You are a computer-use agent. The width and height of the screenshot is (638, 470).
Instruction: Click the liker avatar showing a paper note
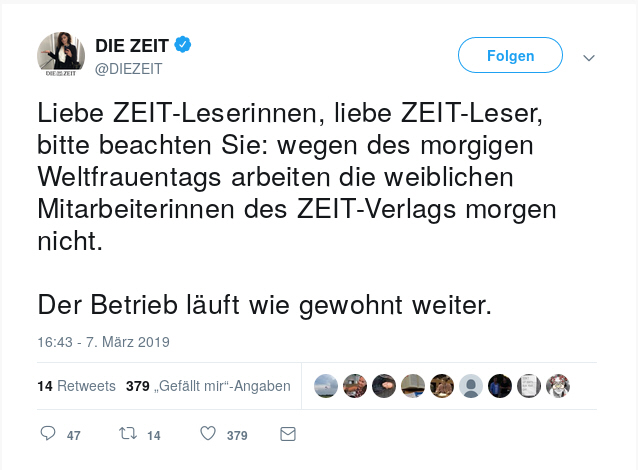(x=529, y=386)
